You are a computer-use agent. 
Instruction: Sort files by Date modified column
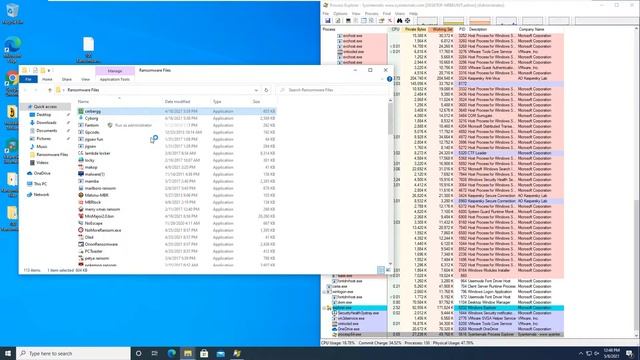(x=177, y=101)
